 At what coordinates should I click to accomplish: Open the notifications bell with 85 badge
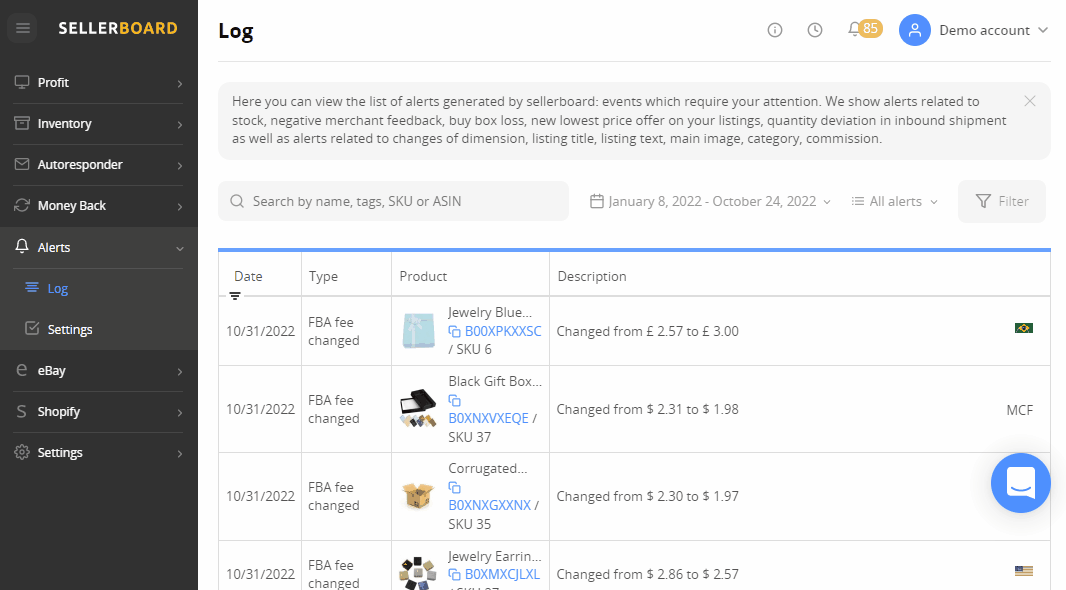click(x=856, y=30)
